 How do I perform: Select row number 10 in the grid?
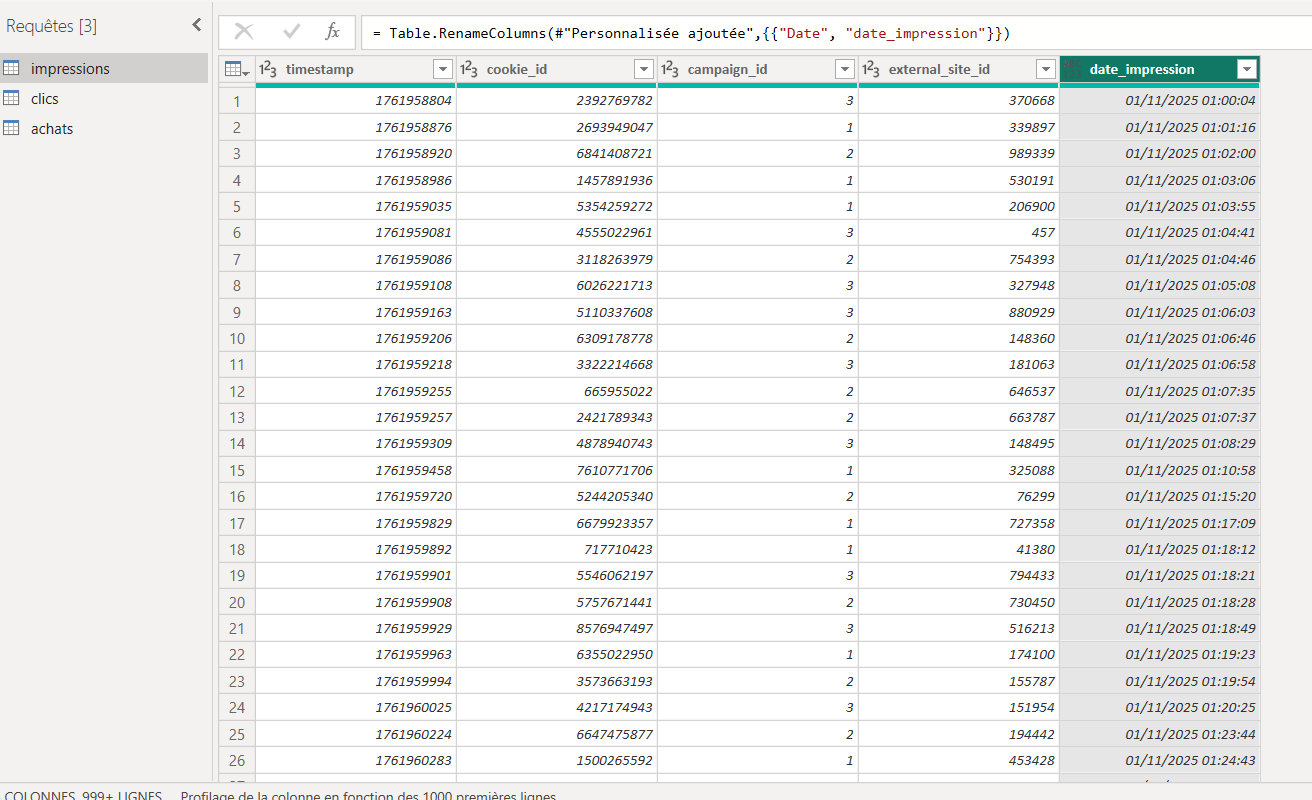tap(237, 339)
